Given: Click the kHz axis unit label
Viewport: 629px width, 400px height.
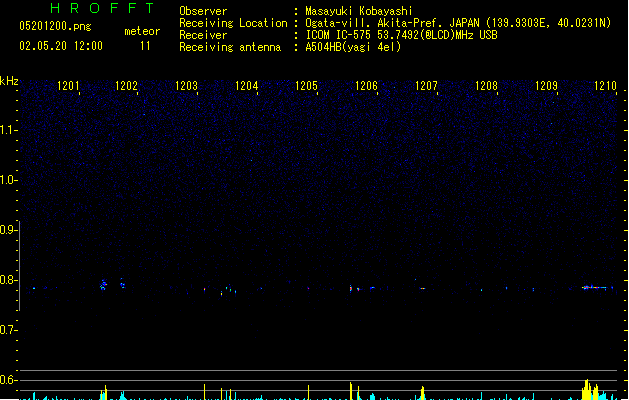Looking at the screenshot, I should pyautogui.click(x=9, y=81).
